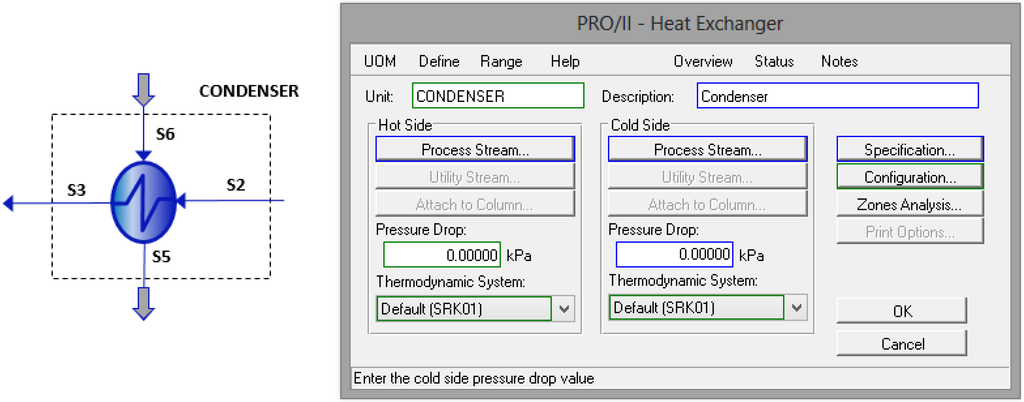Click Cold Side Process Stream button

coord(708,149)
